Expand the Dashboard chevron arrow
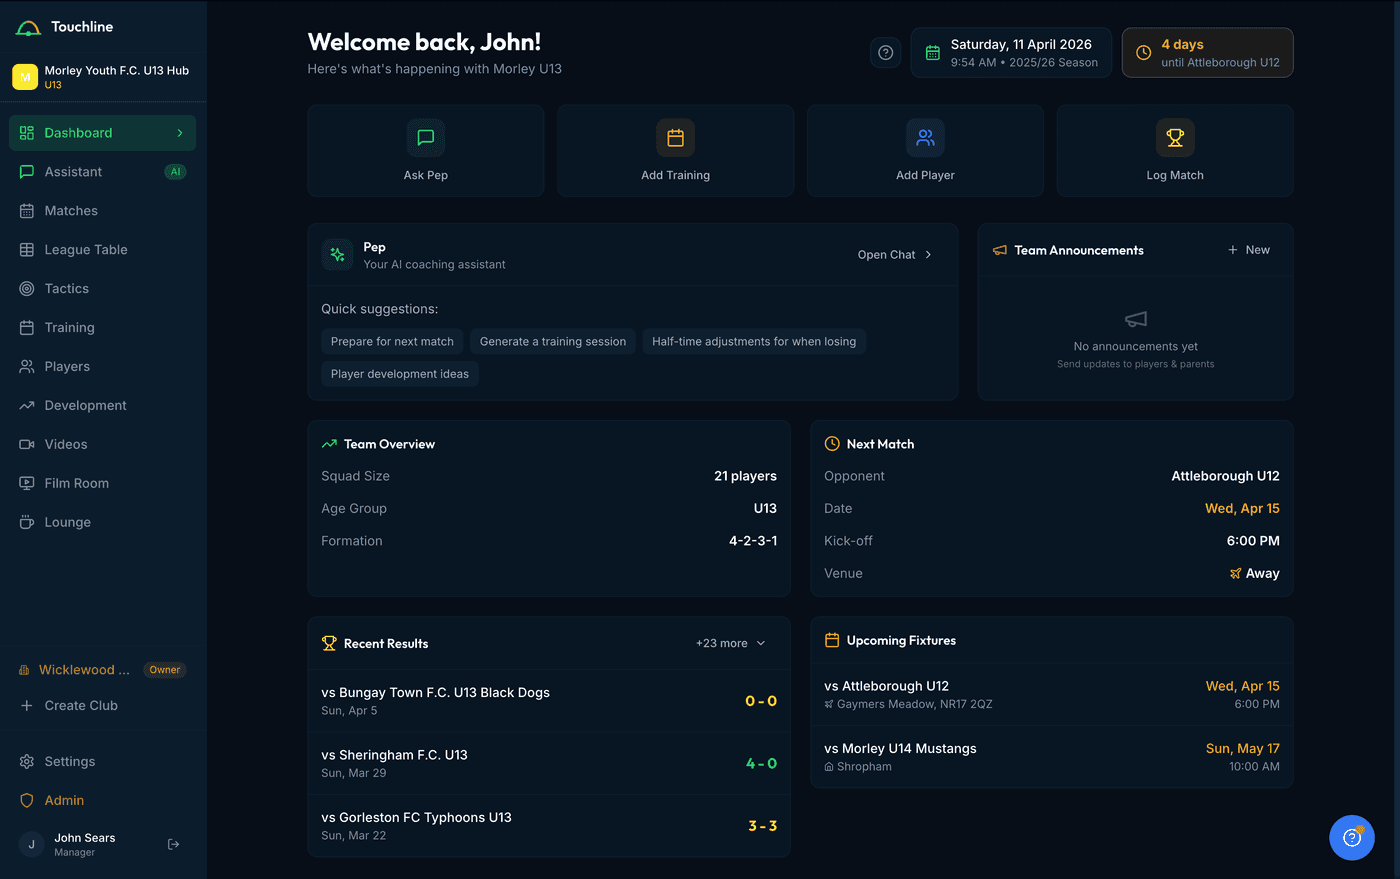 pyautogui.click(x=180, y=133)
